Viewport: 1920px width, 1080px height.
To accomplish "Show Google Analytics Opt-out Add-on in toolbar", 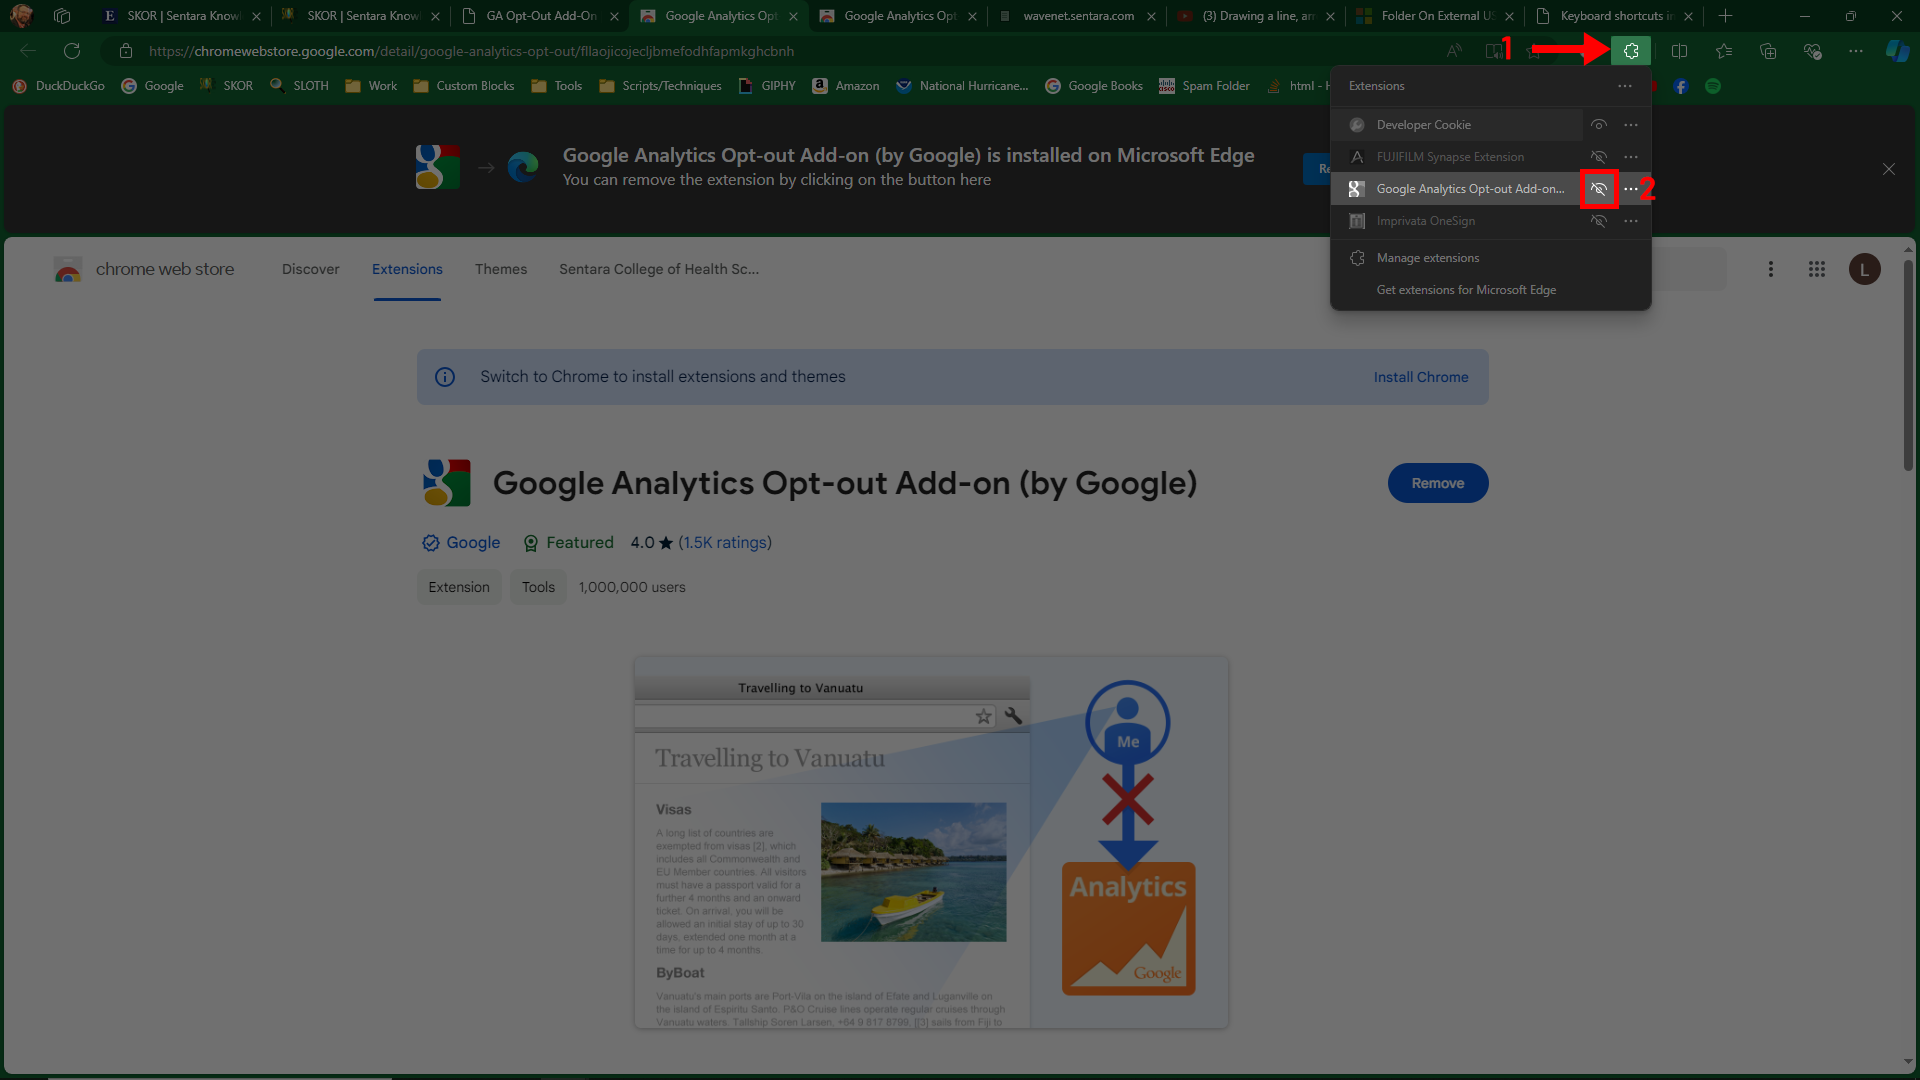I will (1599, 189).
